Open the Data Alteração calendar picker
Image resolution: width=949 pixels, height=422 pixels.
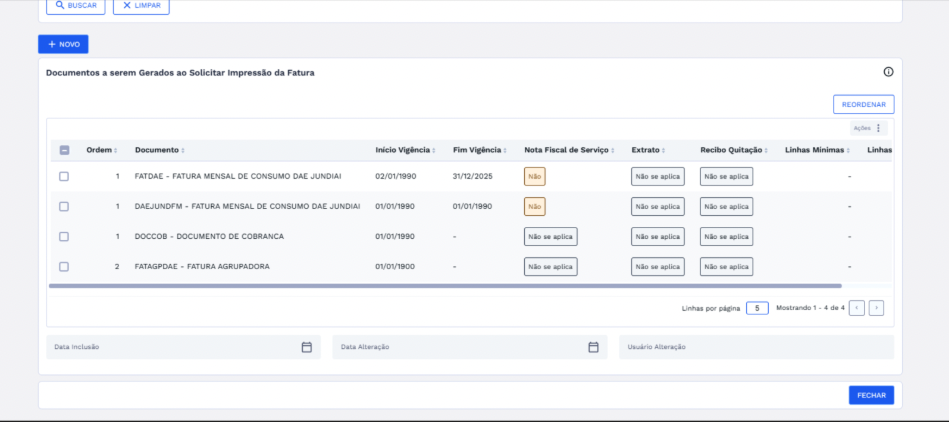tap(593, 347)
